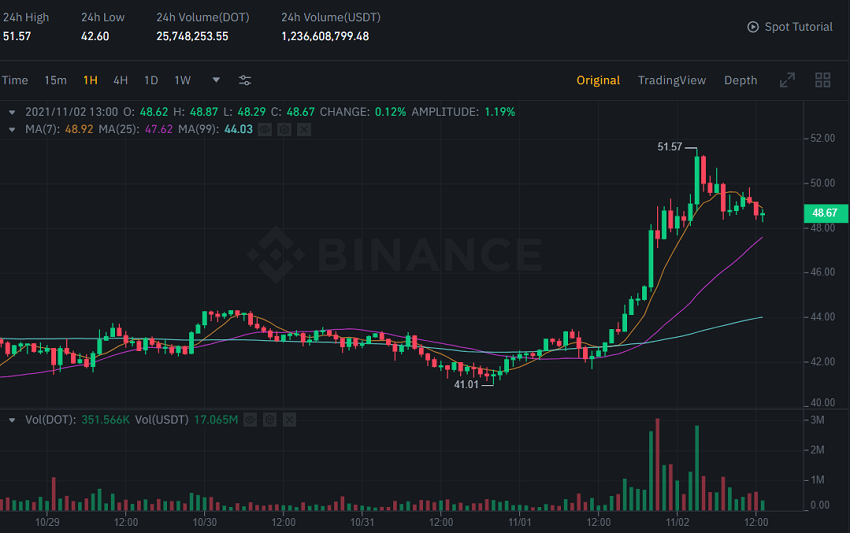Collapse the MA indicator legend row

point(12,129)
